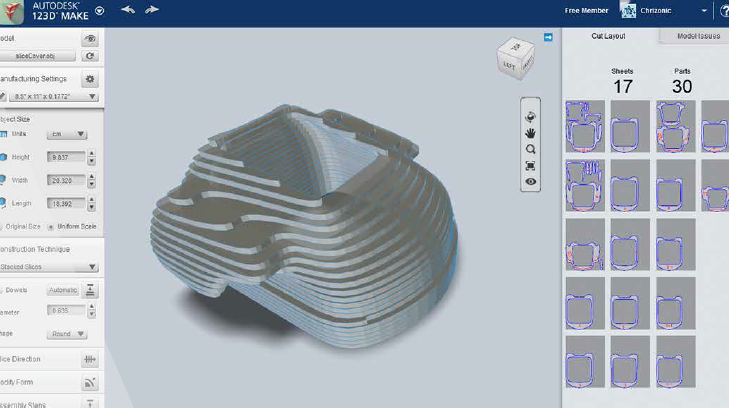Click the undo arrow in top bar

pos(128,10)
